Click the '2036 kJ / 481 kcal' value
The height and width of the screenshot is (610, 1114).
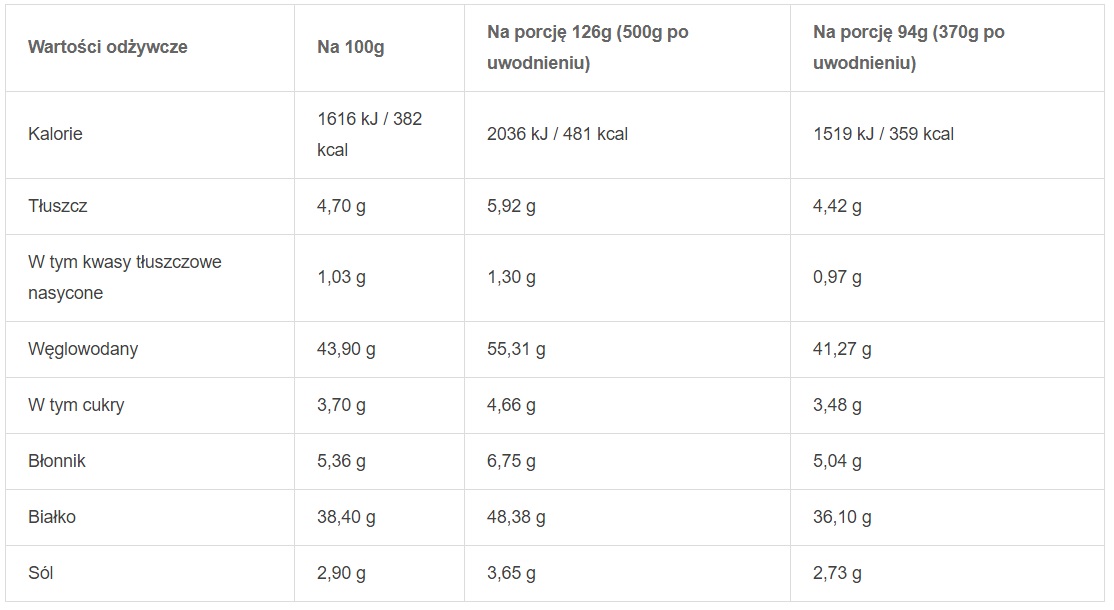coord(558,134)
